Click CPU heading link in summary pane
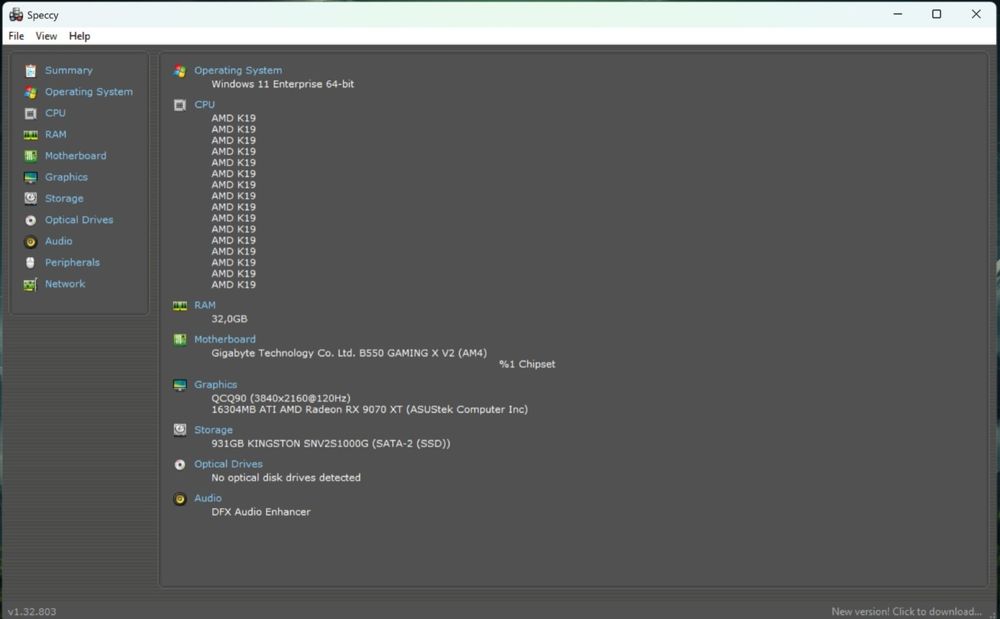The height and width of the screenshot is (619, 1000). (x=204, y=105)
